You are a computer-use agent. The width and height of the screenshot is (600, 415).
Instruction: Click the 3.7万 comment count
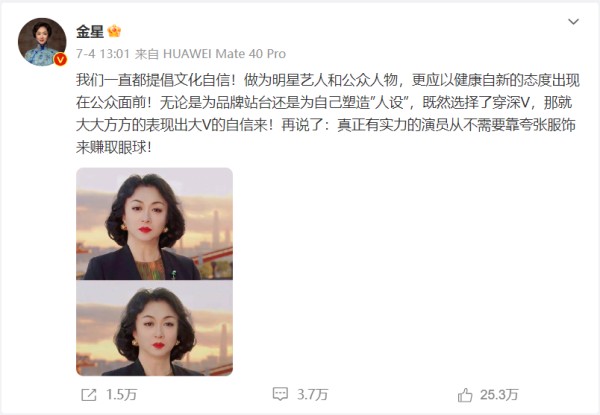click(x=313, y=394)
